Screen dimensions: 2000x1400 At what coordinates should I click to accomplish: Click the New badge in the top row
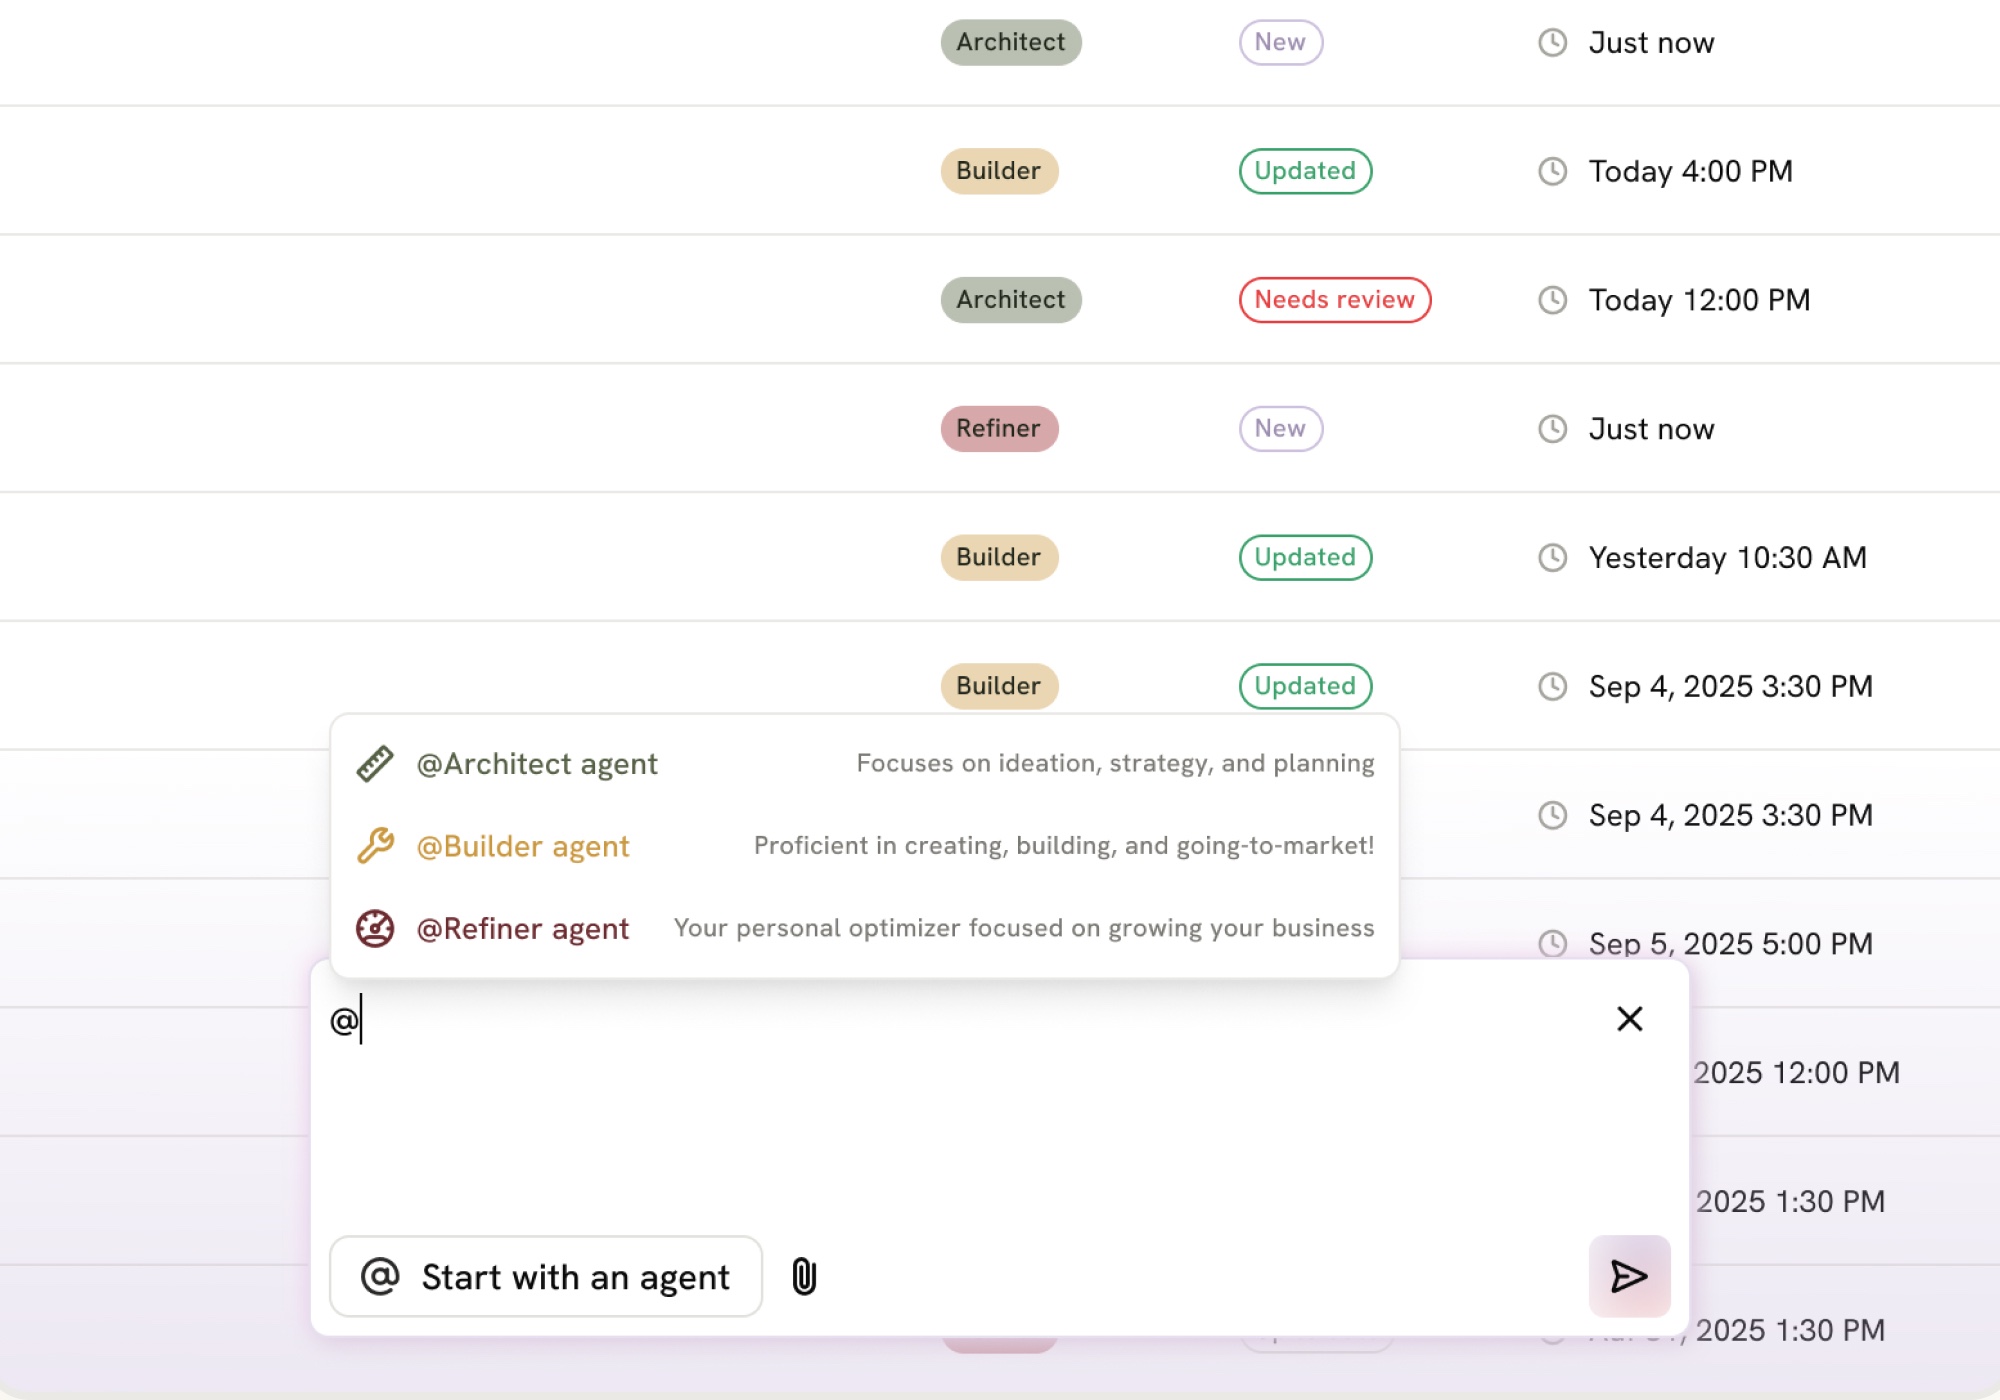pos(1280,43)
